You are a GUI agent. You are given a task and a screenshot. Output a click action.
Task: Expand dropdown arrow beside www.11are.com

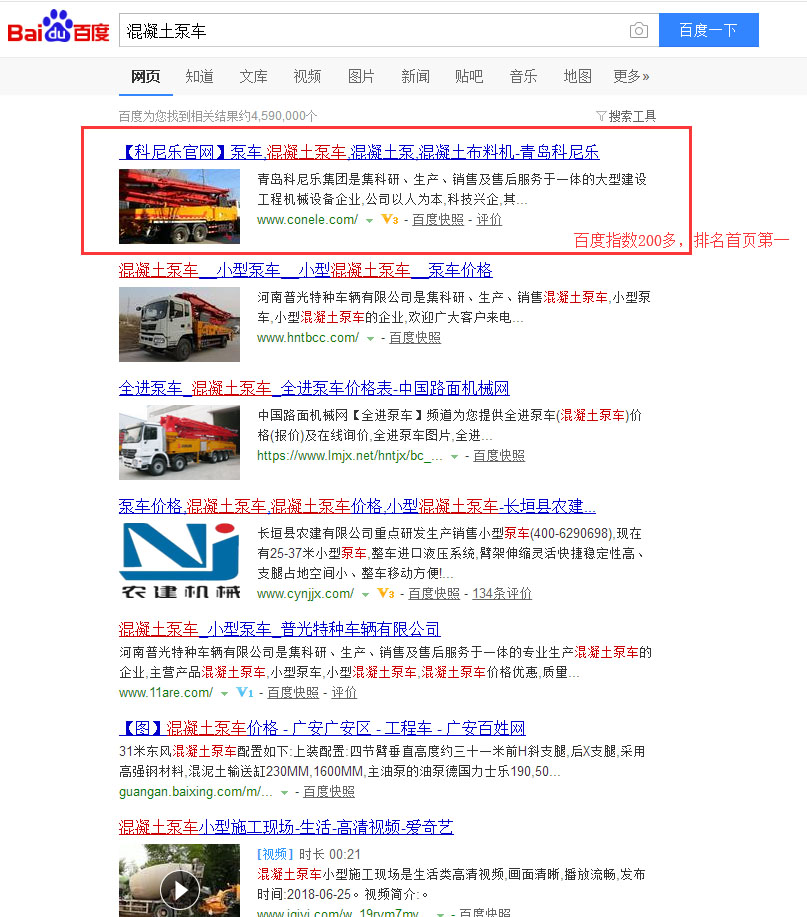[225, 694]
